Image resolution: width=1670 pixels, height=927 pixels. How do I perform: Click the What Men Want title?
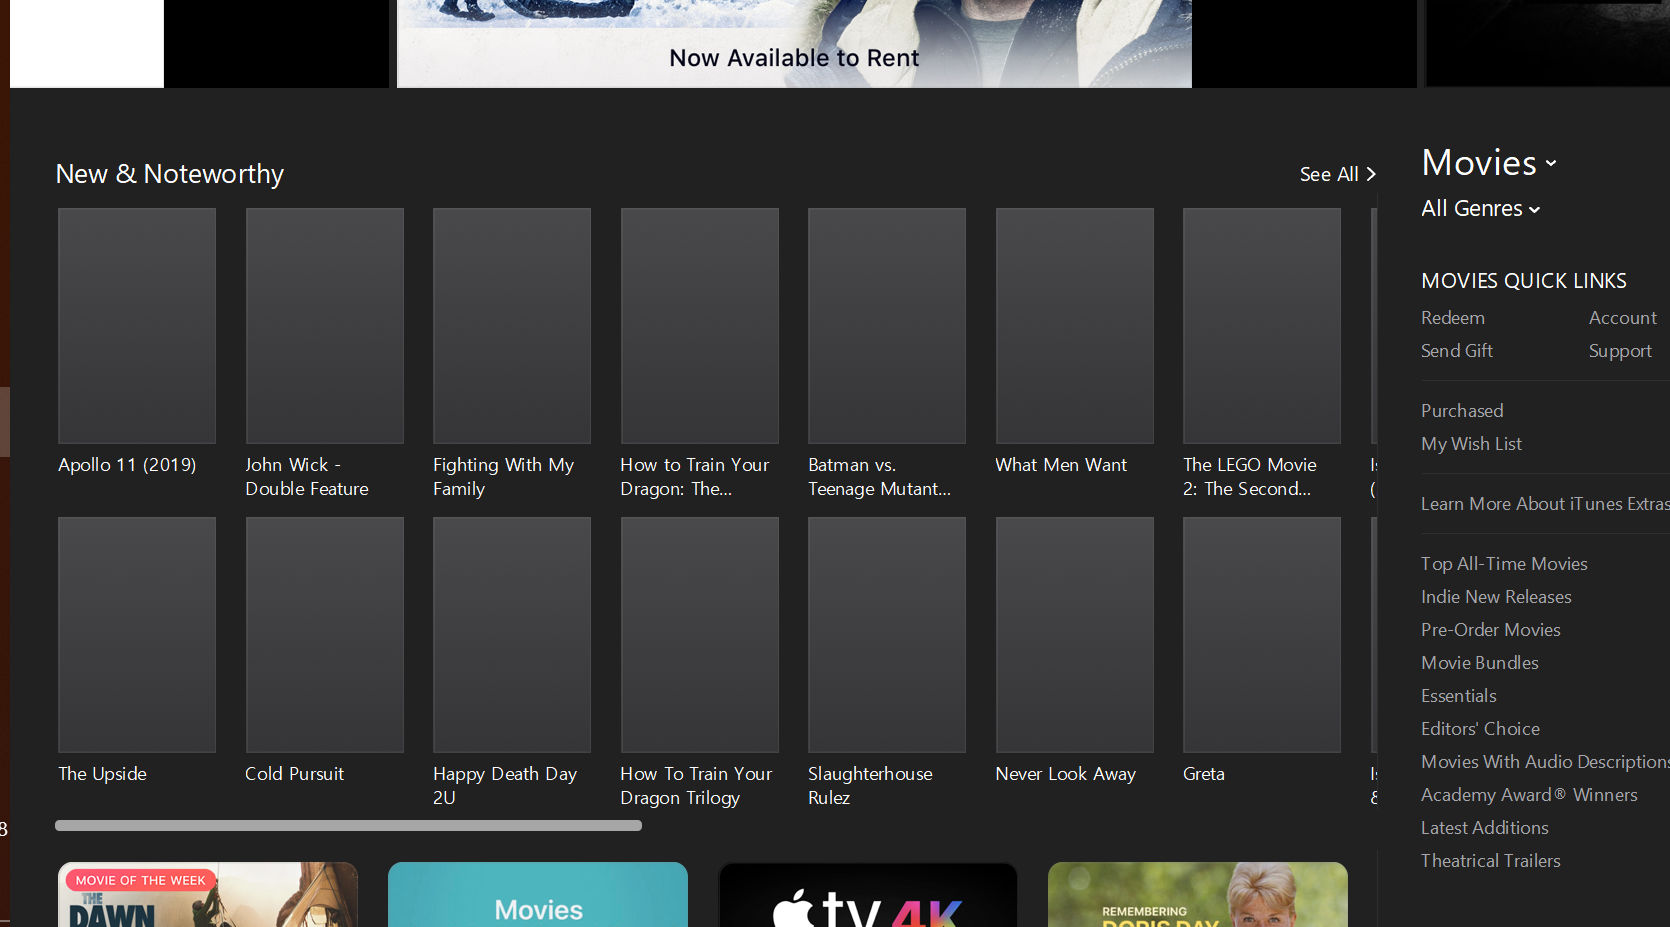[x=1061, y=465]
